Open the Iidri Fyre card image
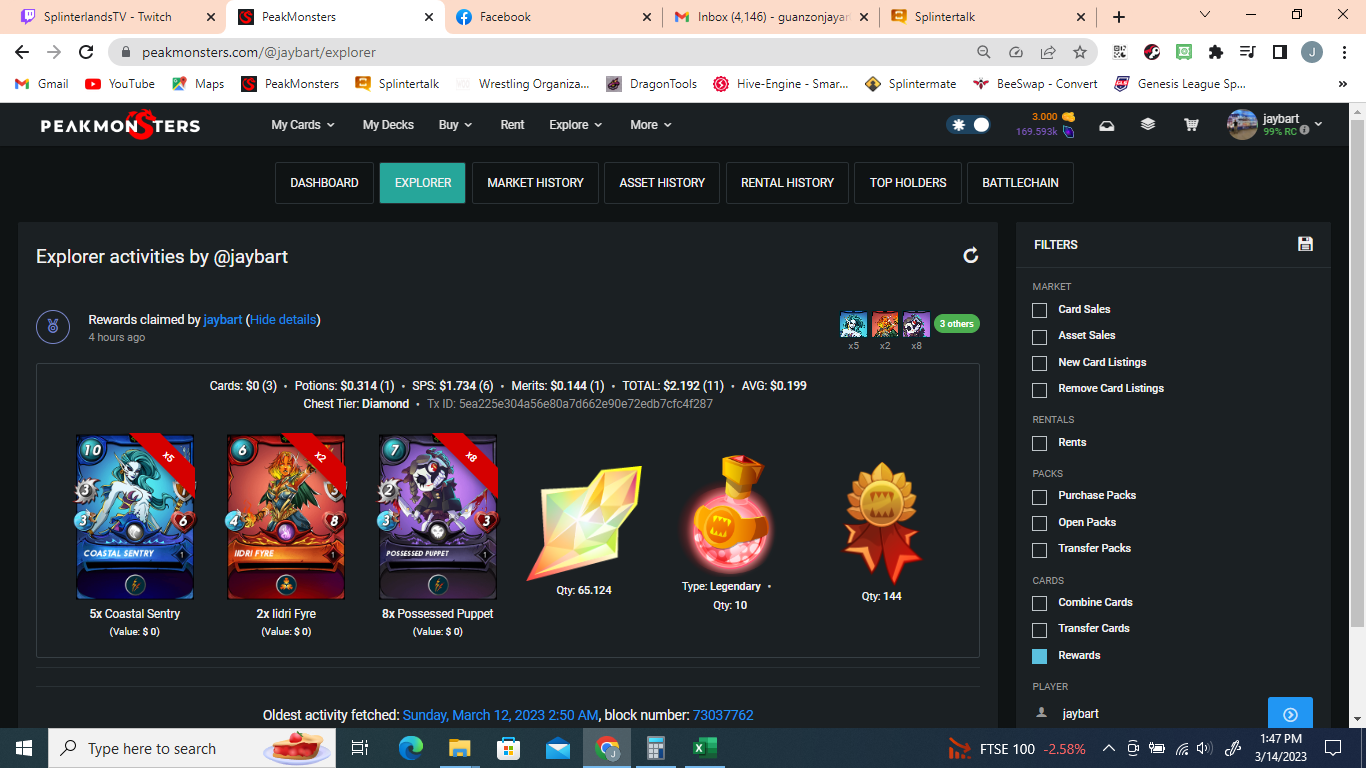 (286, 517)
